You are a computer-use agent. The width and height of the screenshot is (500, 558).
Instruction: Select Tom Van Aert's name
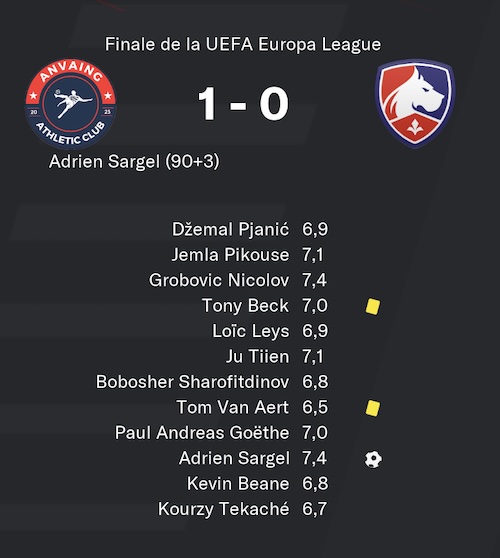(233, 407)
